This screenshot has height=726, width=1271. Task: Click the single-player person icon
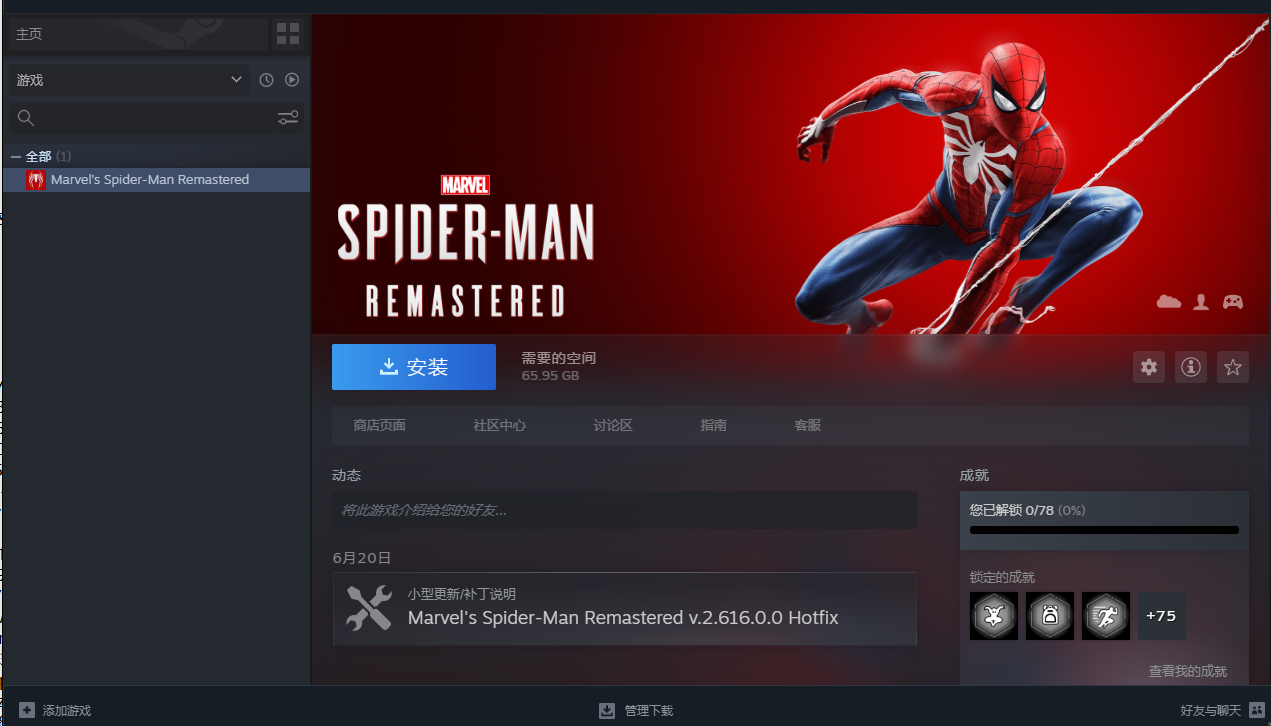1201,301
